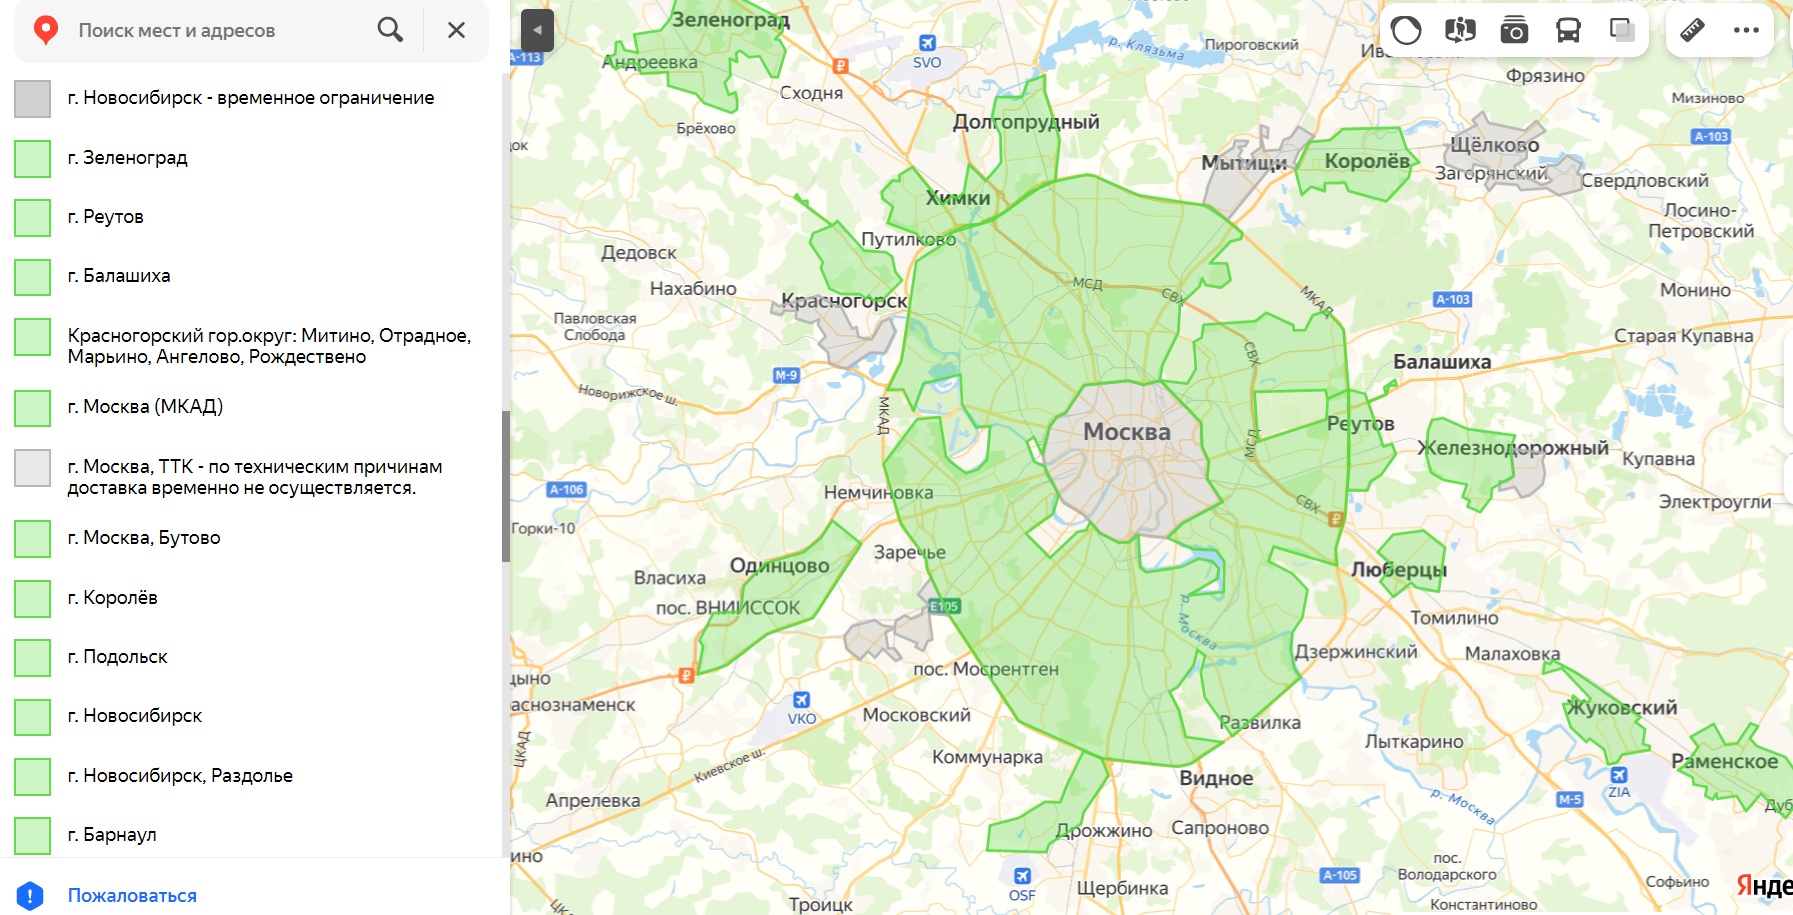Click the red location pin icon
Screen dimensions: 1793x915
(45, 31)
